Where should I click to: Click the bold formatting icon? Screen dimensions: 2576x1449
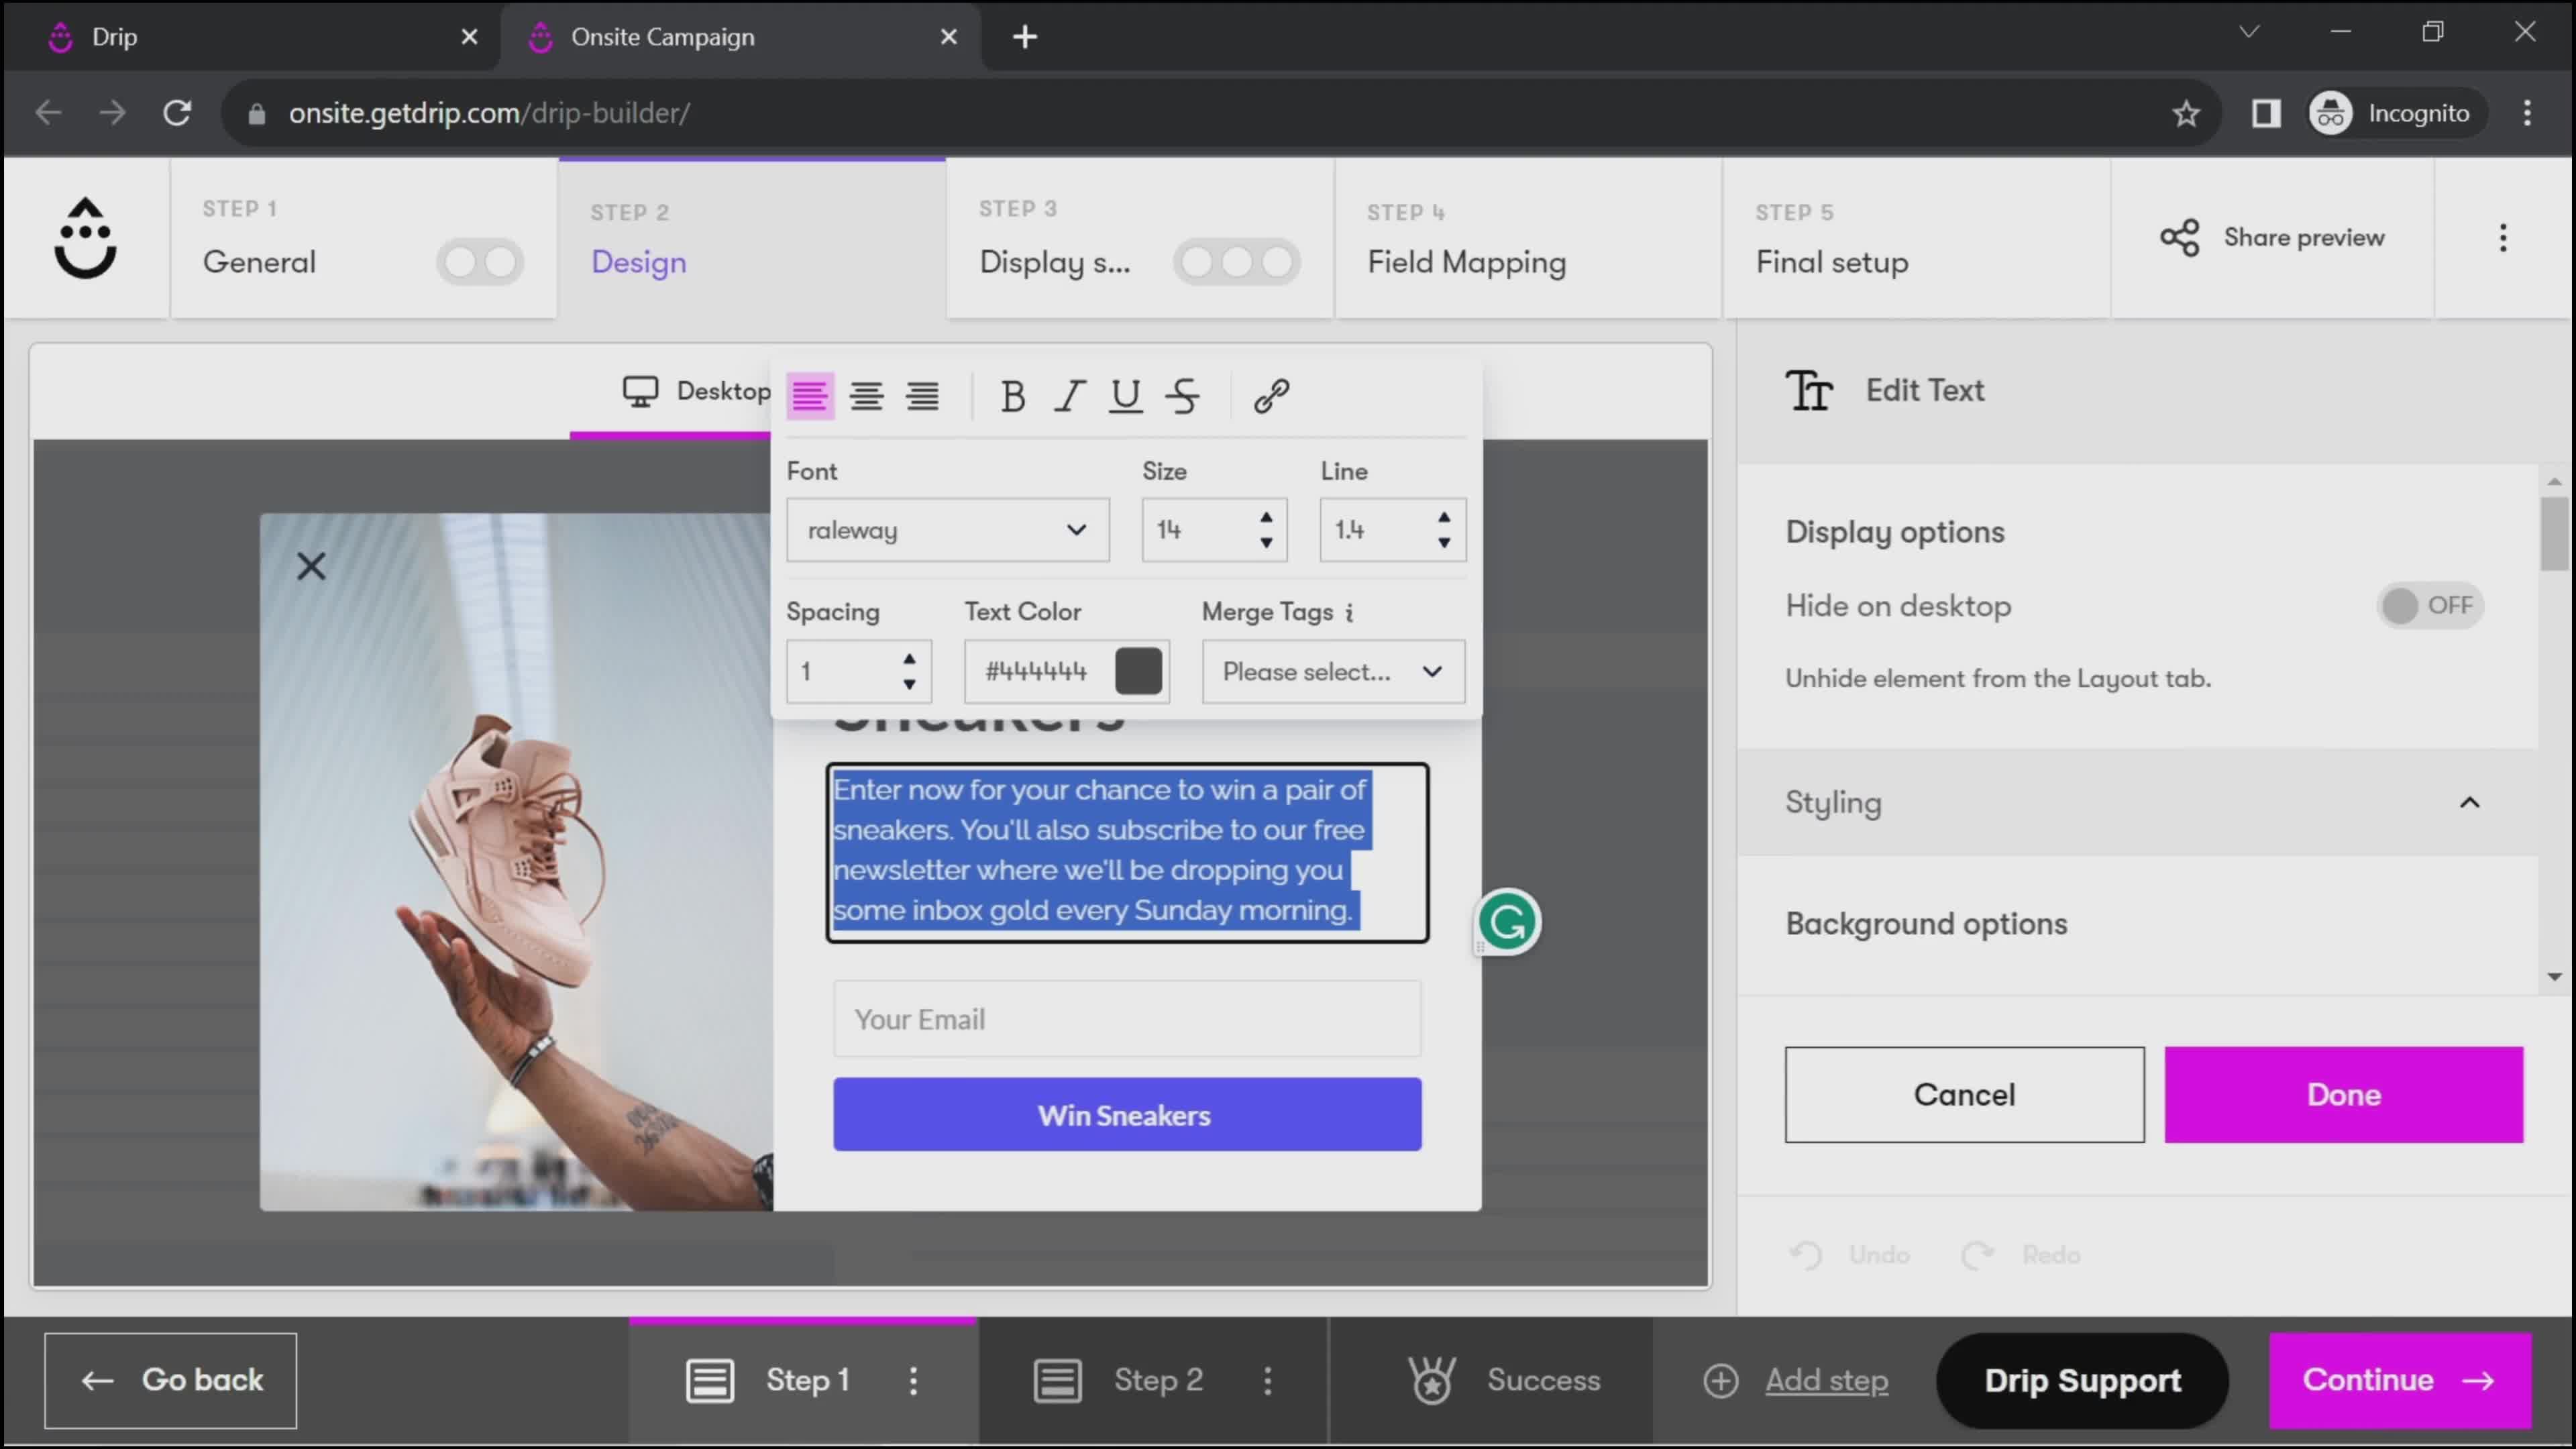[1012, 394]
